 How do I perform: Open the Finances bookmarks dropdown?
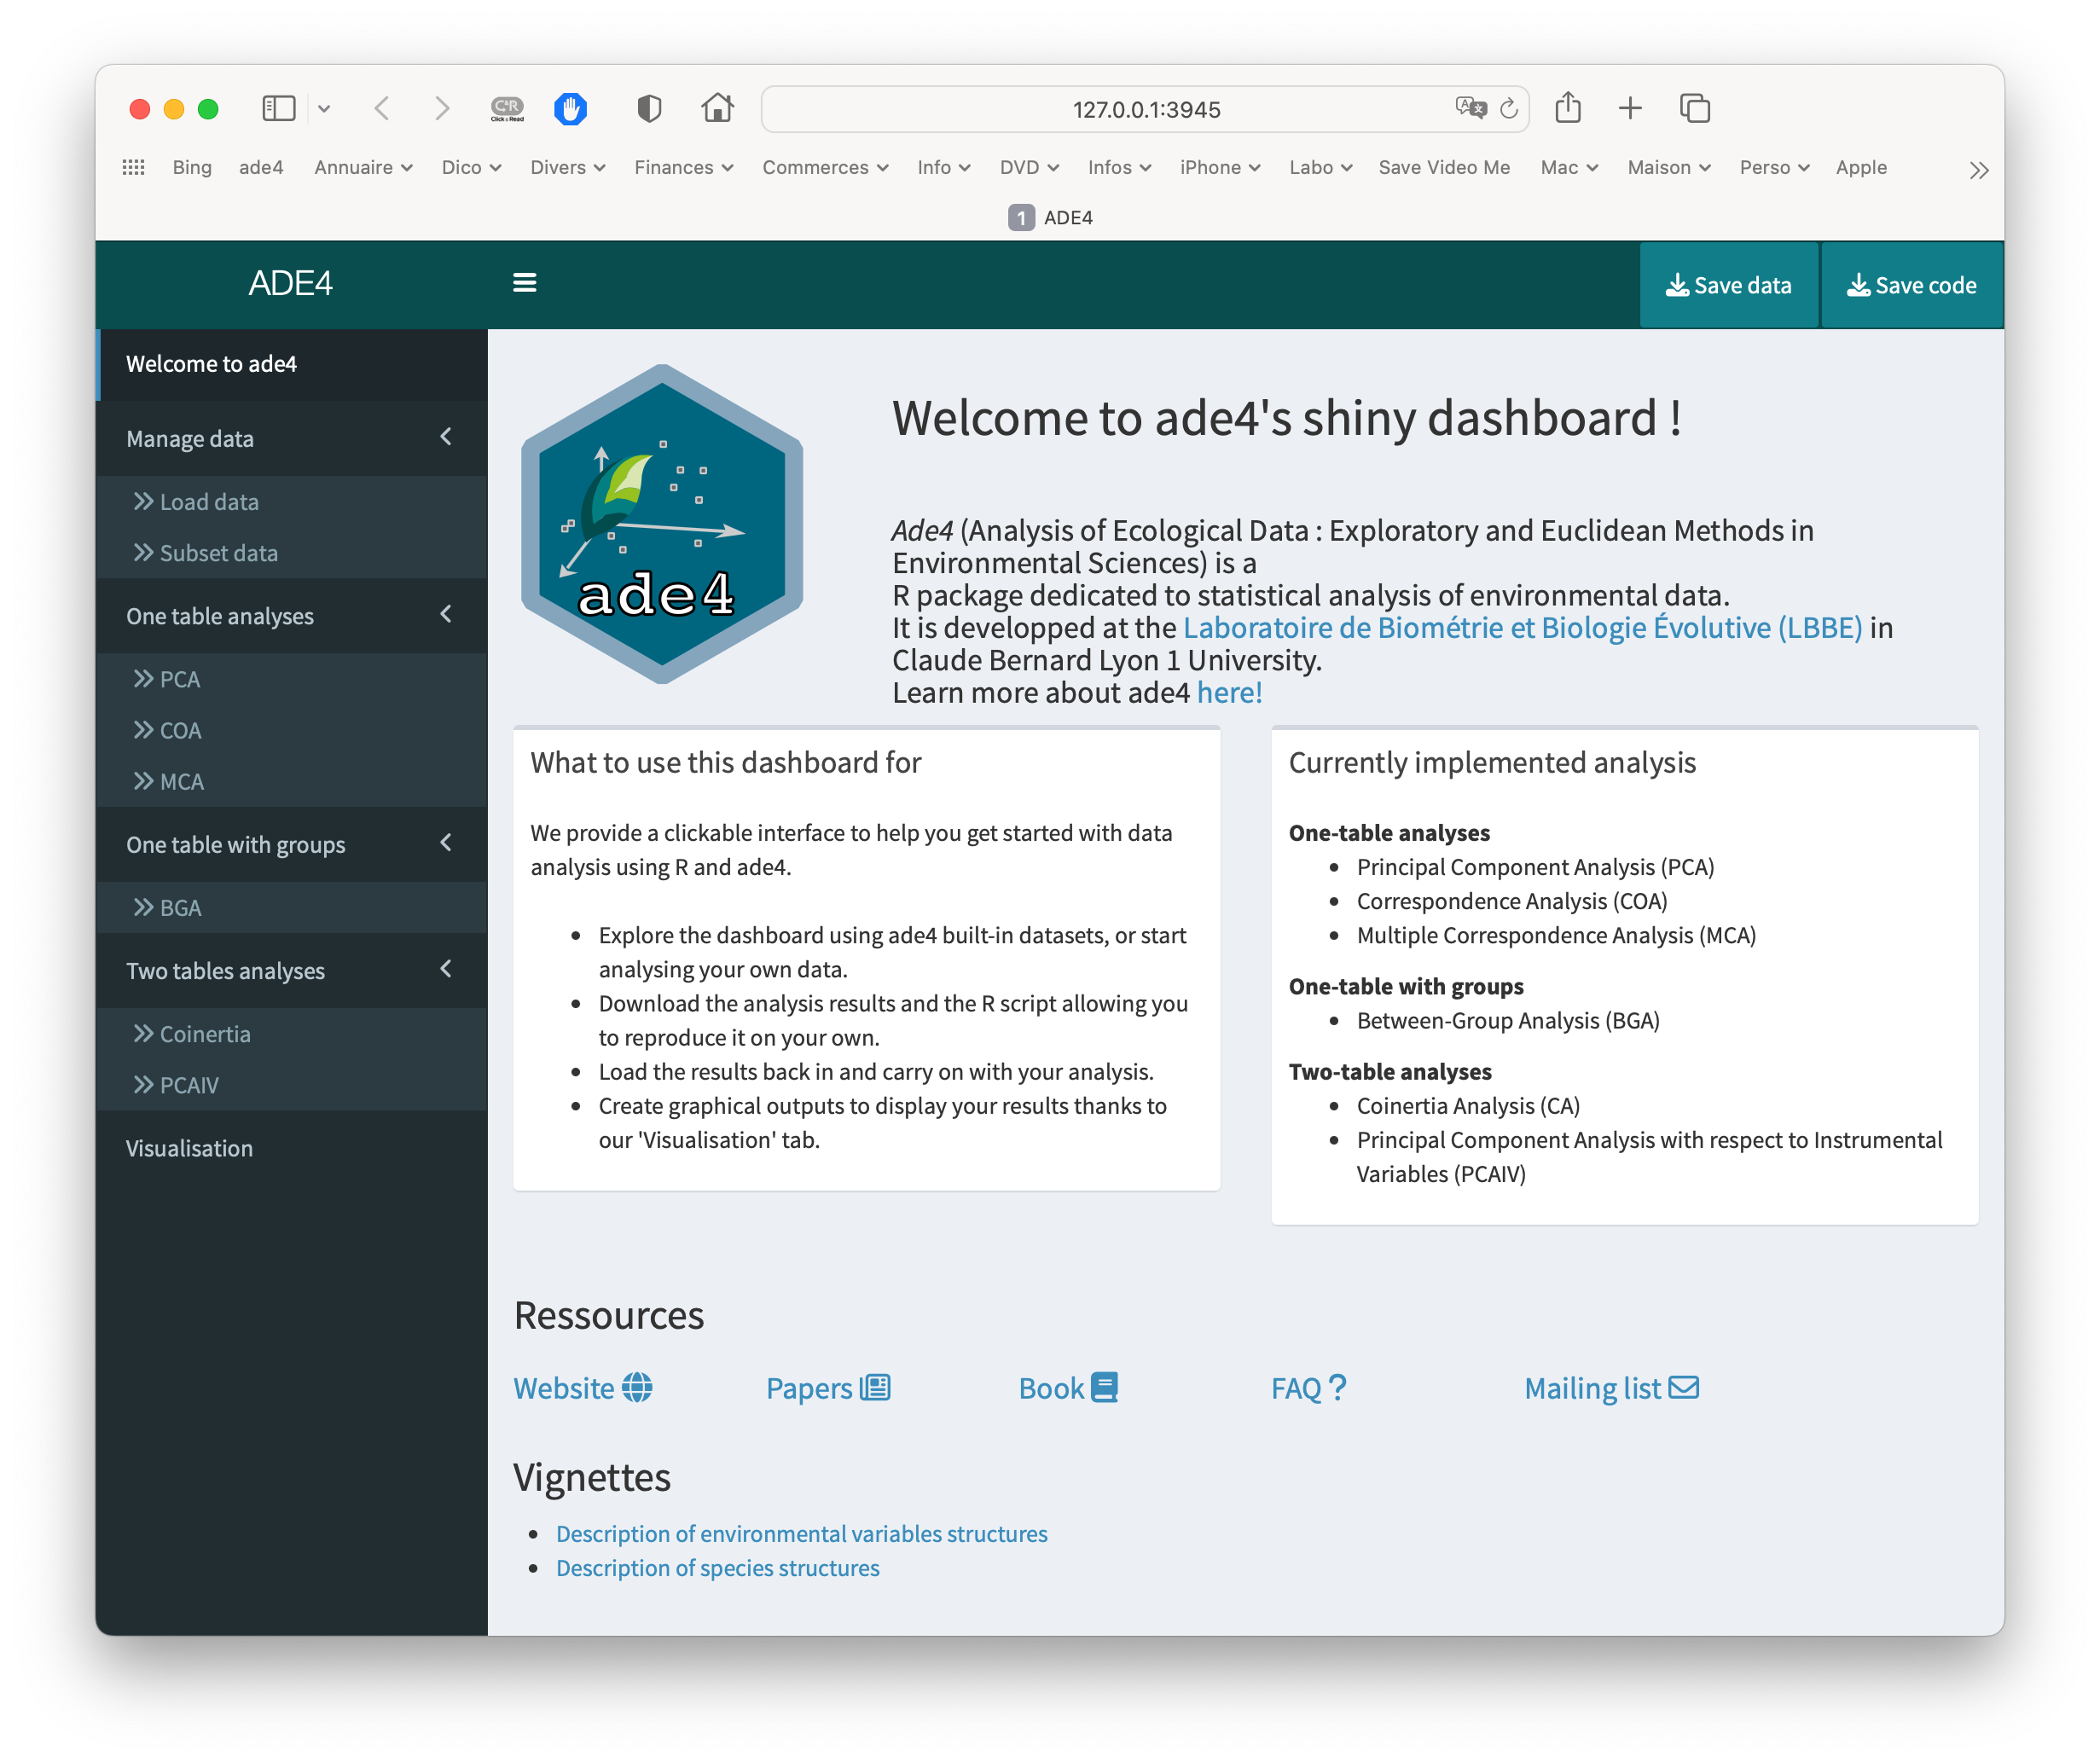[683, 168]
